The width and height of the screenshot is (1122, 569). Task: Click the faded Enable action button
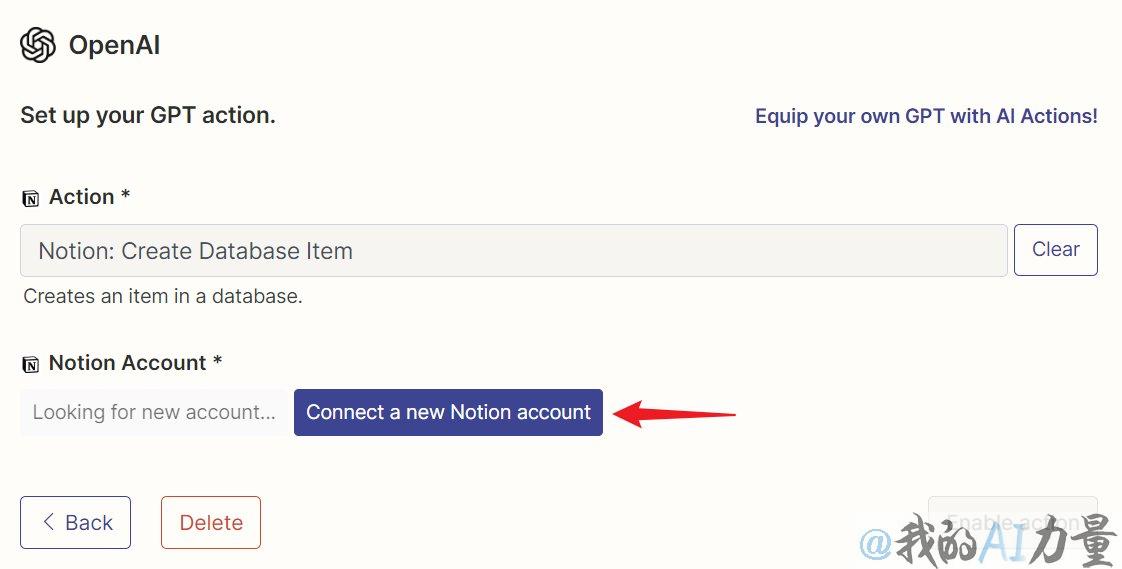click(1013, 522)
